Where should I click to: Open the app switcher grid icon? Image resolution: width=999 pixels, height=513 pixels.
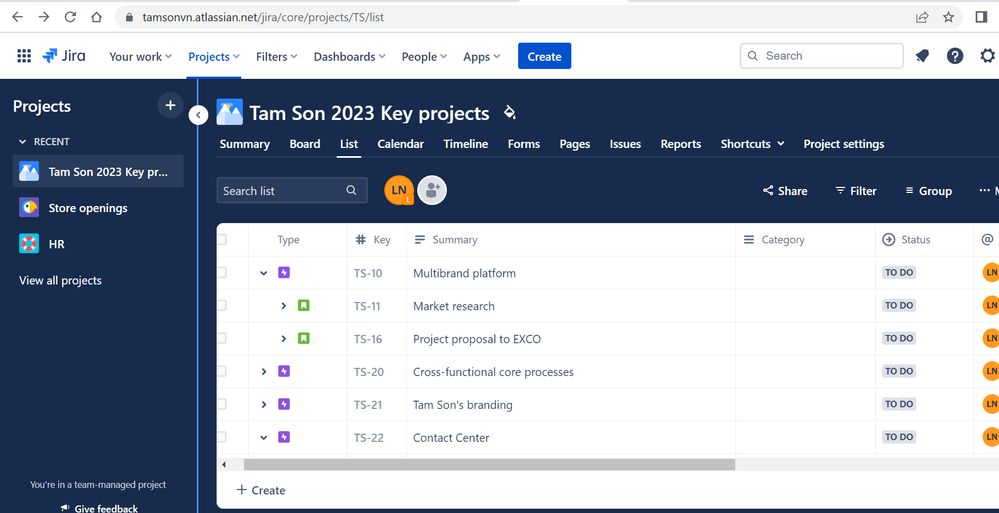point(24,56)
